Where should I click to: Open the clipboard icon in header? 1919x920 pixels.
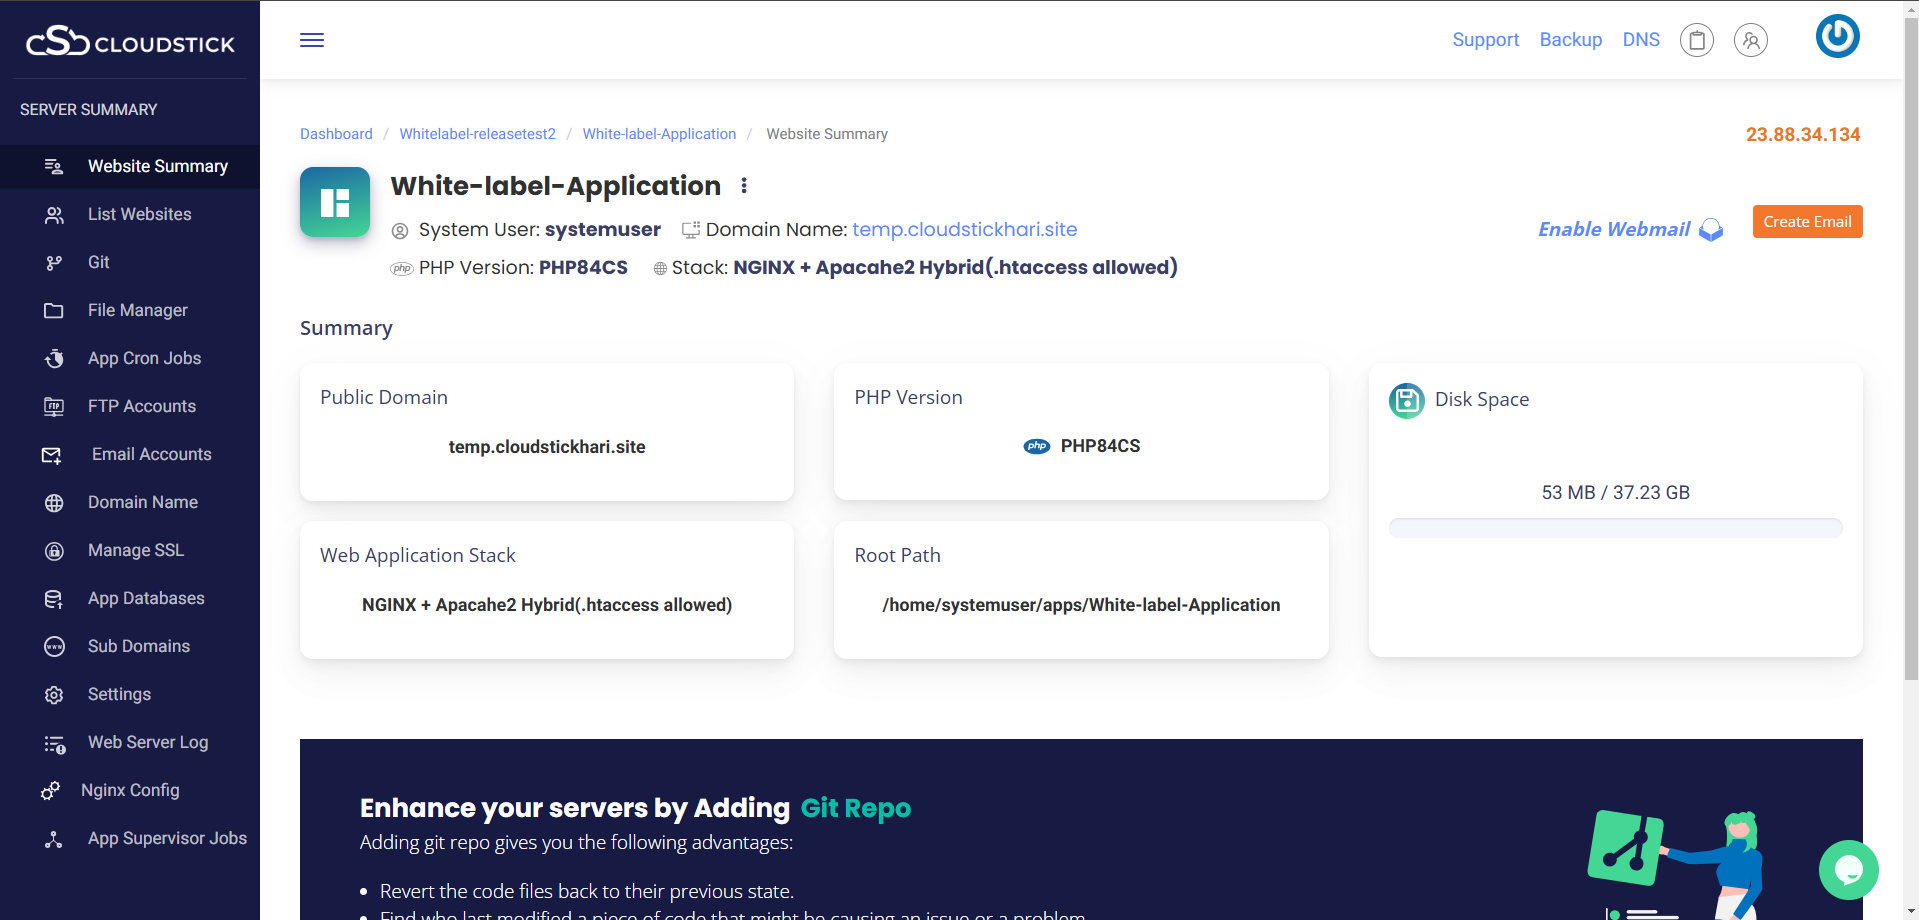[x=1696, y=40]
